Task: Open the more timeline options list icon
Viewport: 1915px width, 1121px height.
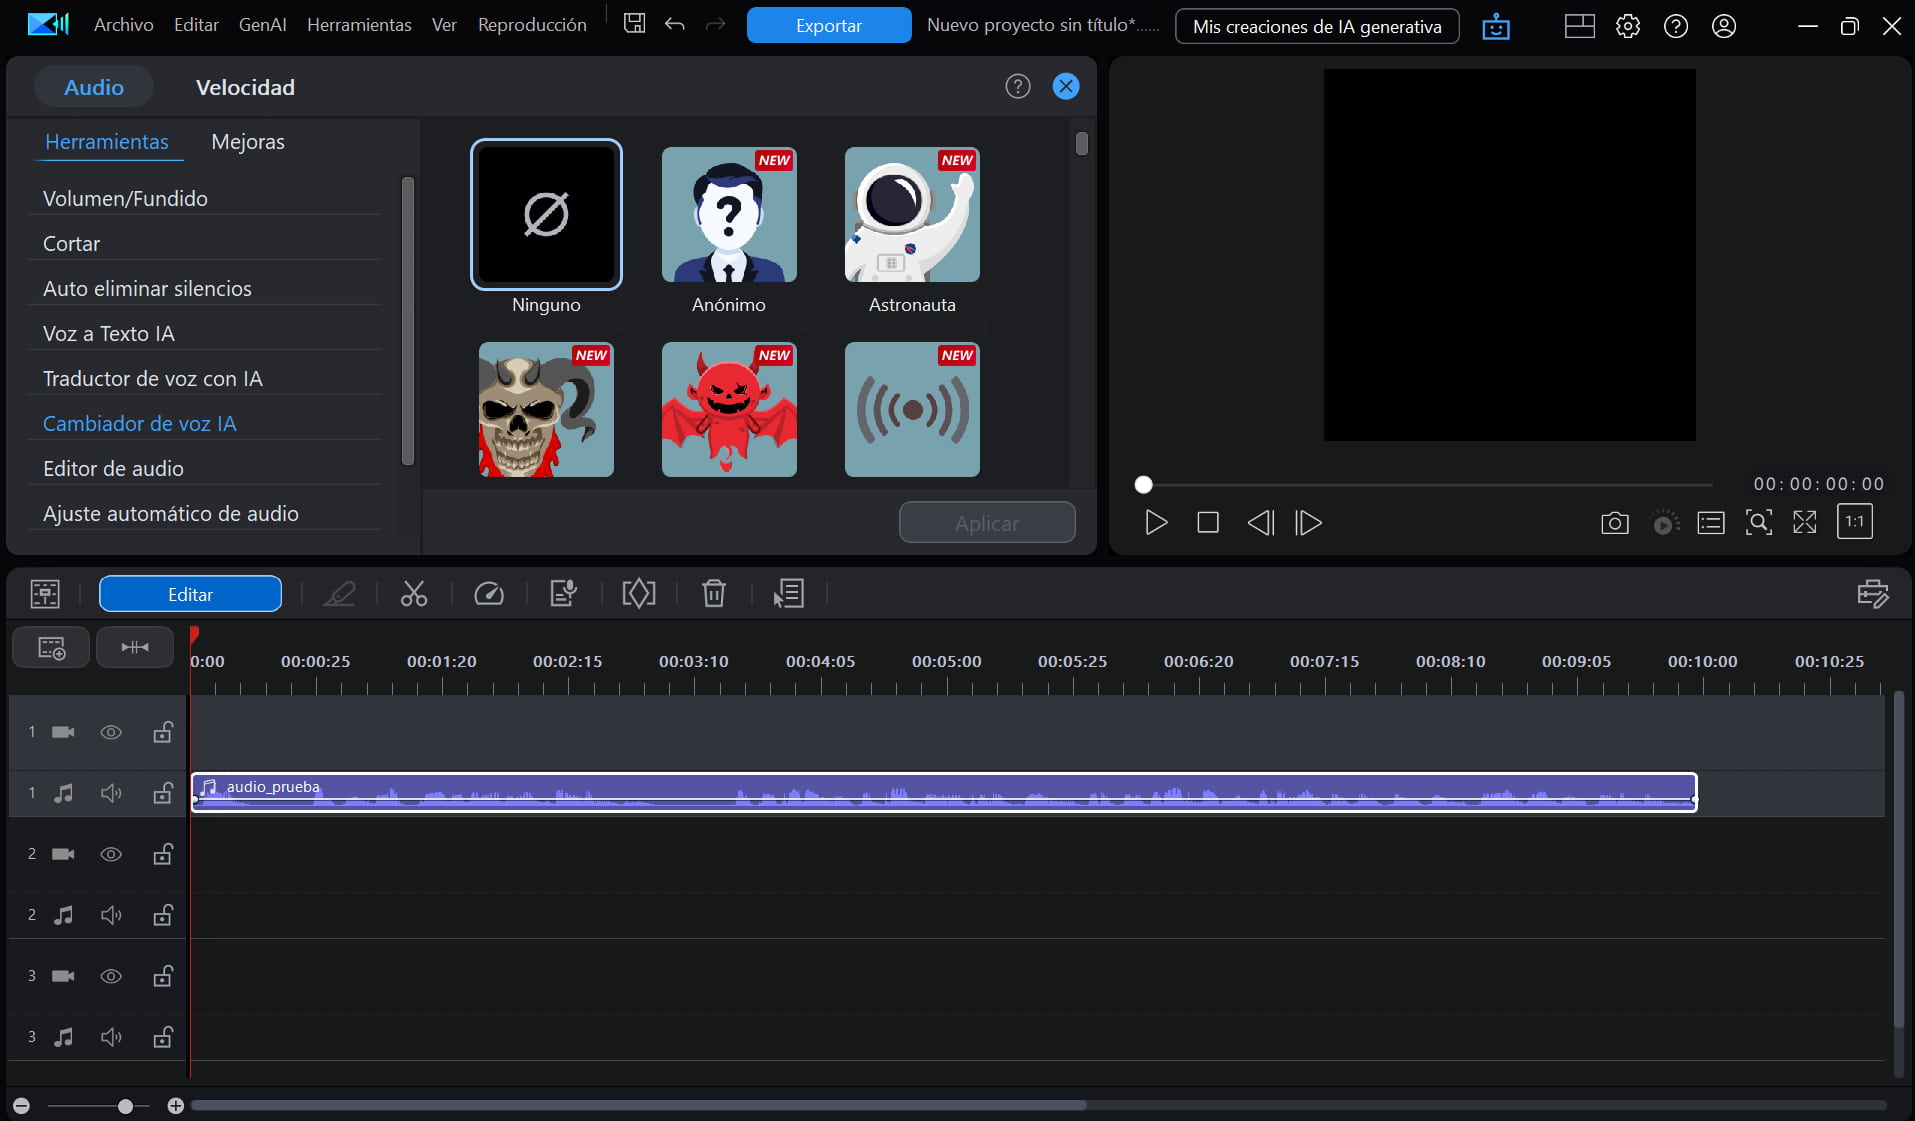Action: click(789, 594)
